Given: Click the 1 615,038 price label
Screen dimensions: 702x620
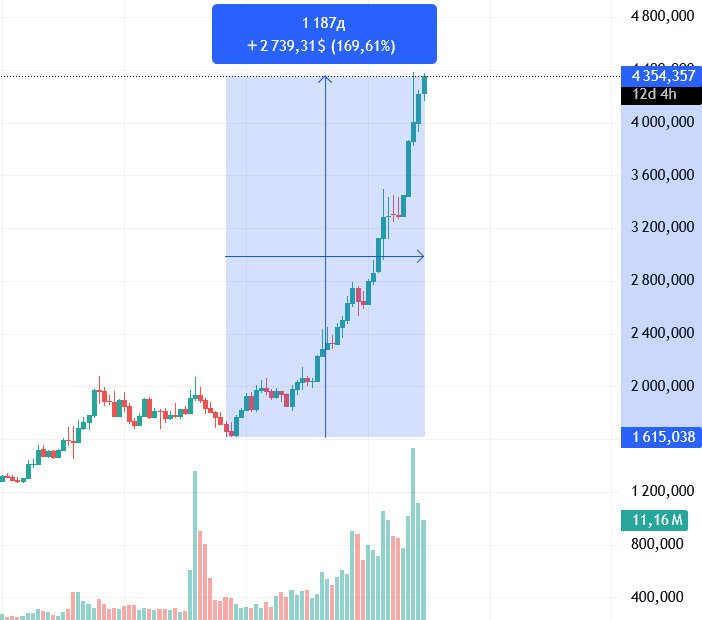Looking at the screenshot, I should (x=663, y=437).
